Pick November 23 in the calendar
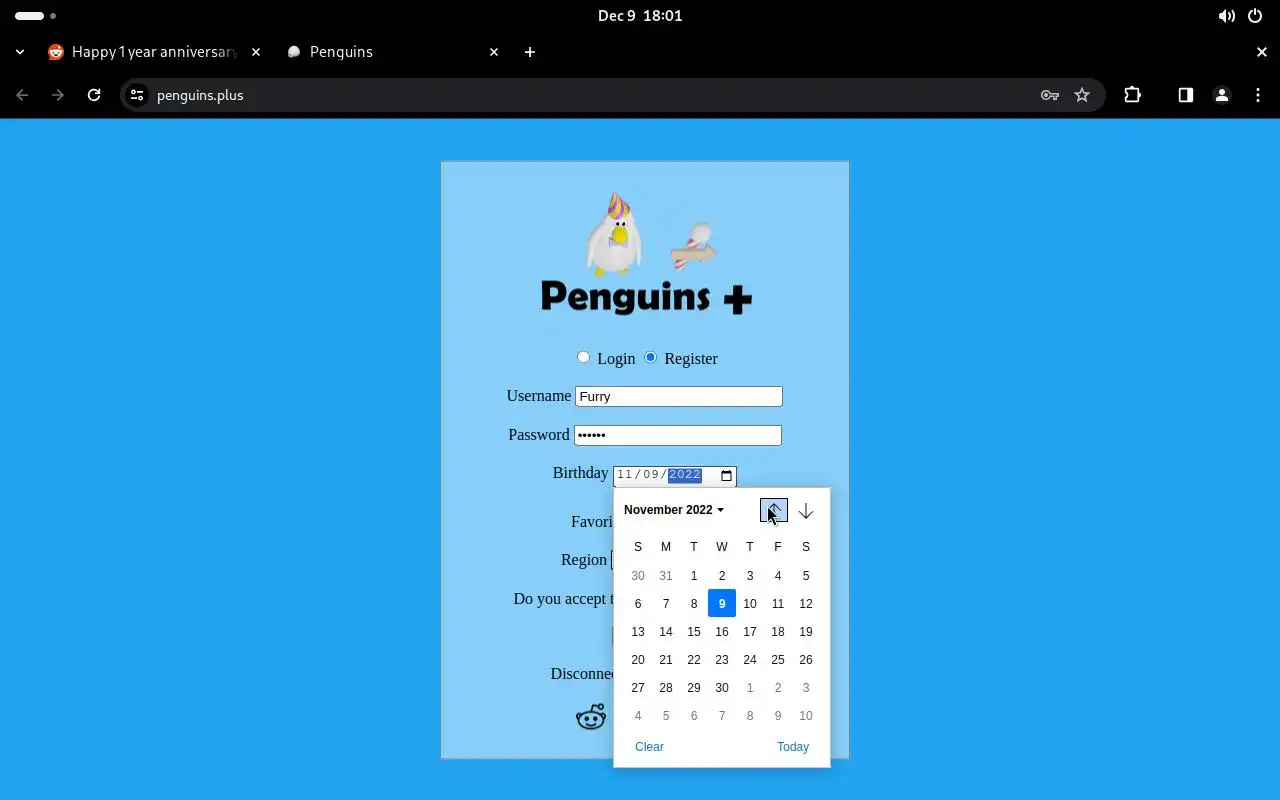The height and width of the screenshot is (800, 1280). (x=722, y=660)
